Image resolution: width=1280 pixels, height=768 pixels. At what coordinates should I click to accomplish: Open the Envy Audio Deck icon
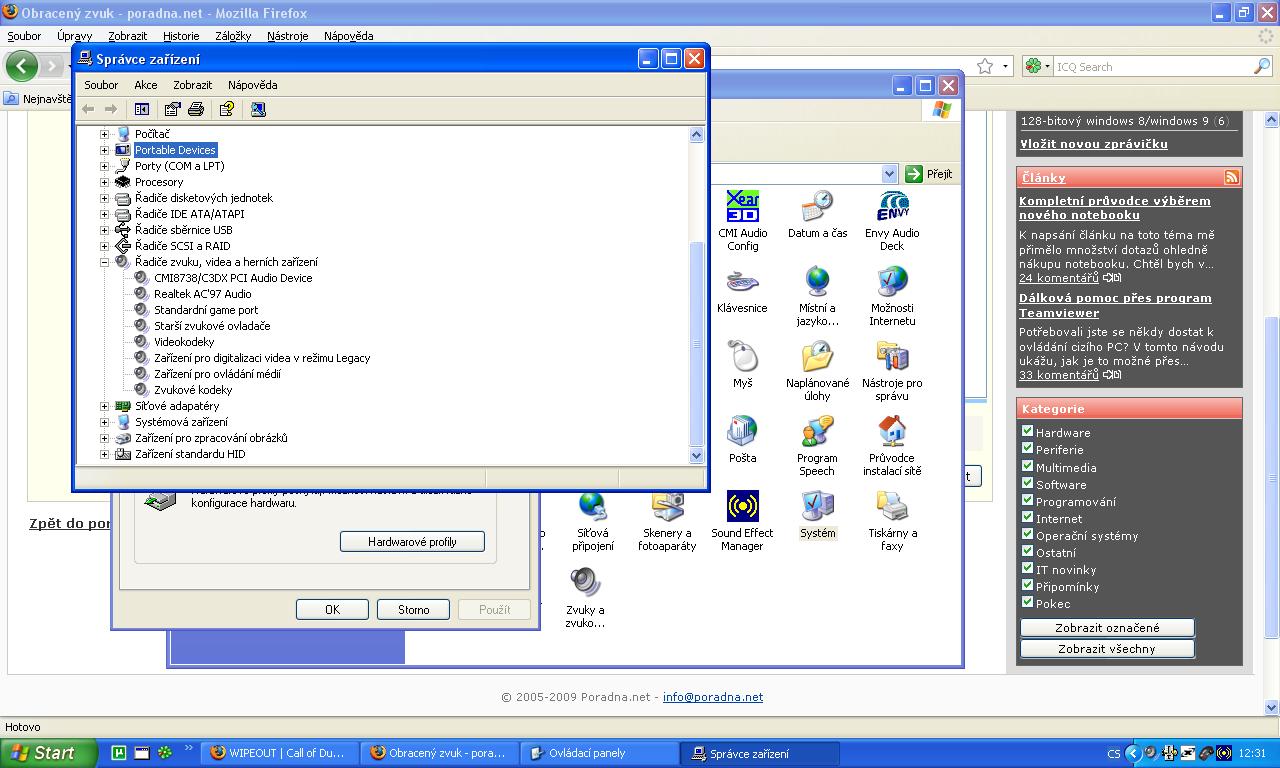click(891, 220)
